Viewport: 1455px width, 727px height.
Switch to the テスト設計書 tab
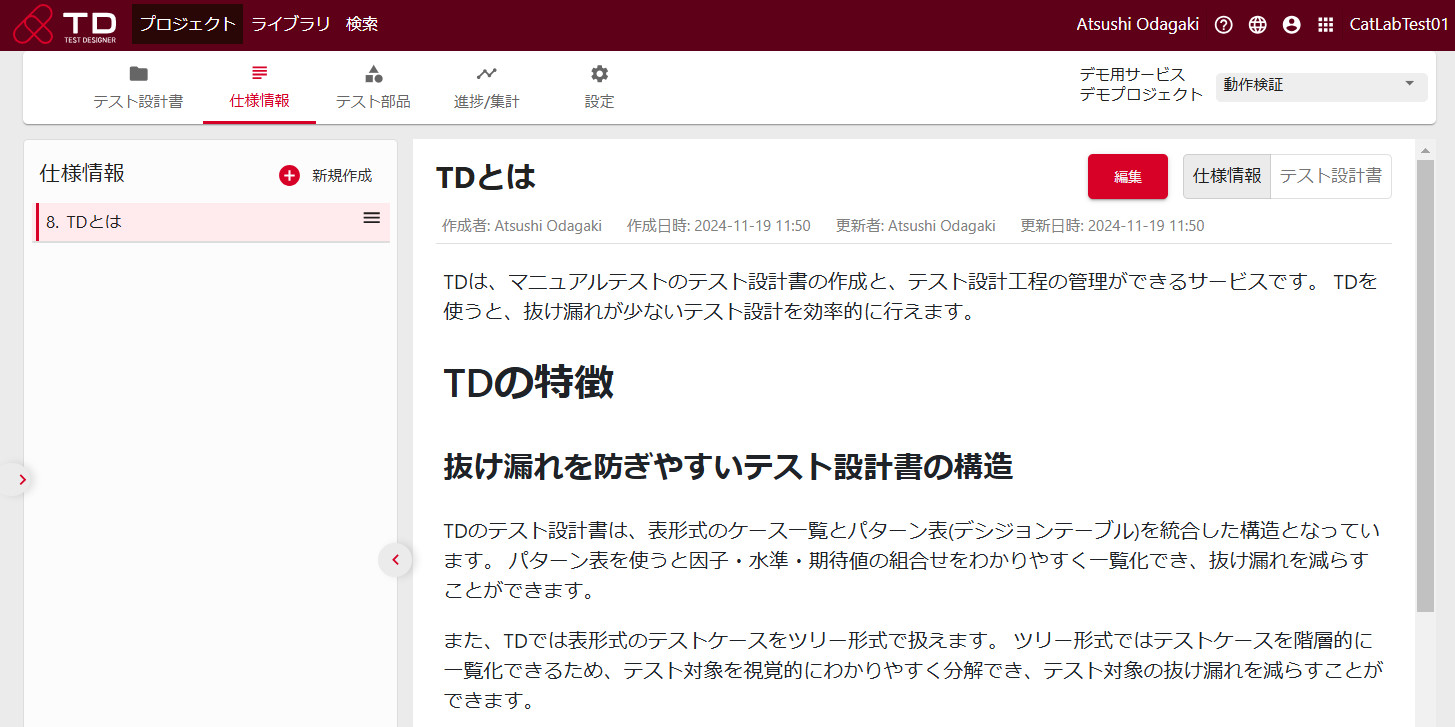138,88
